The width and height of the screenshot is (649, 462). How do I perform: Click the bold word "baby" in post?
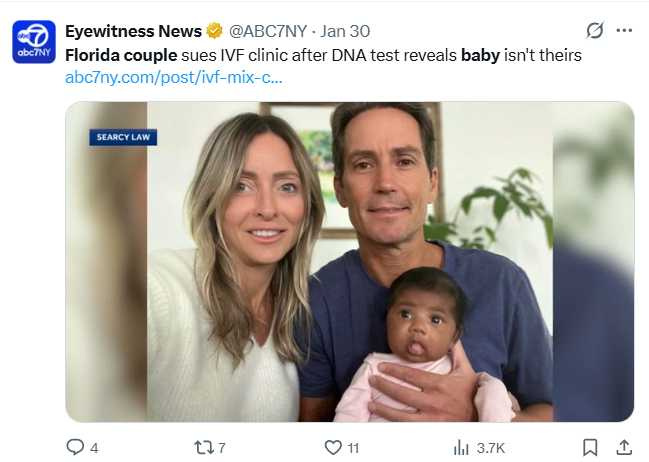(480, 55)
